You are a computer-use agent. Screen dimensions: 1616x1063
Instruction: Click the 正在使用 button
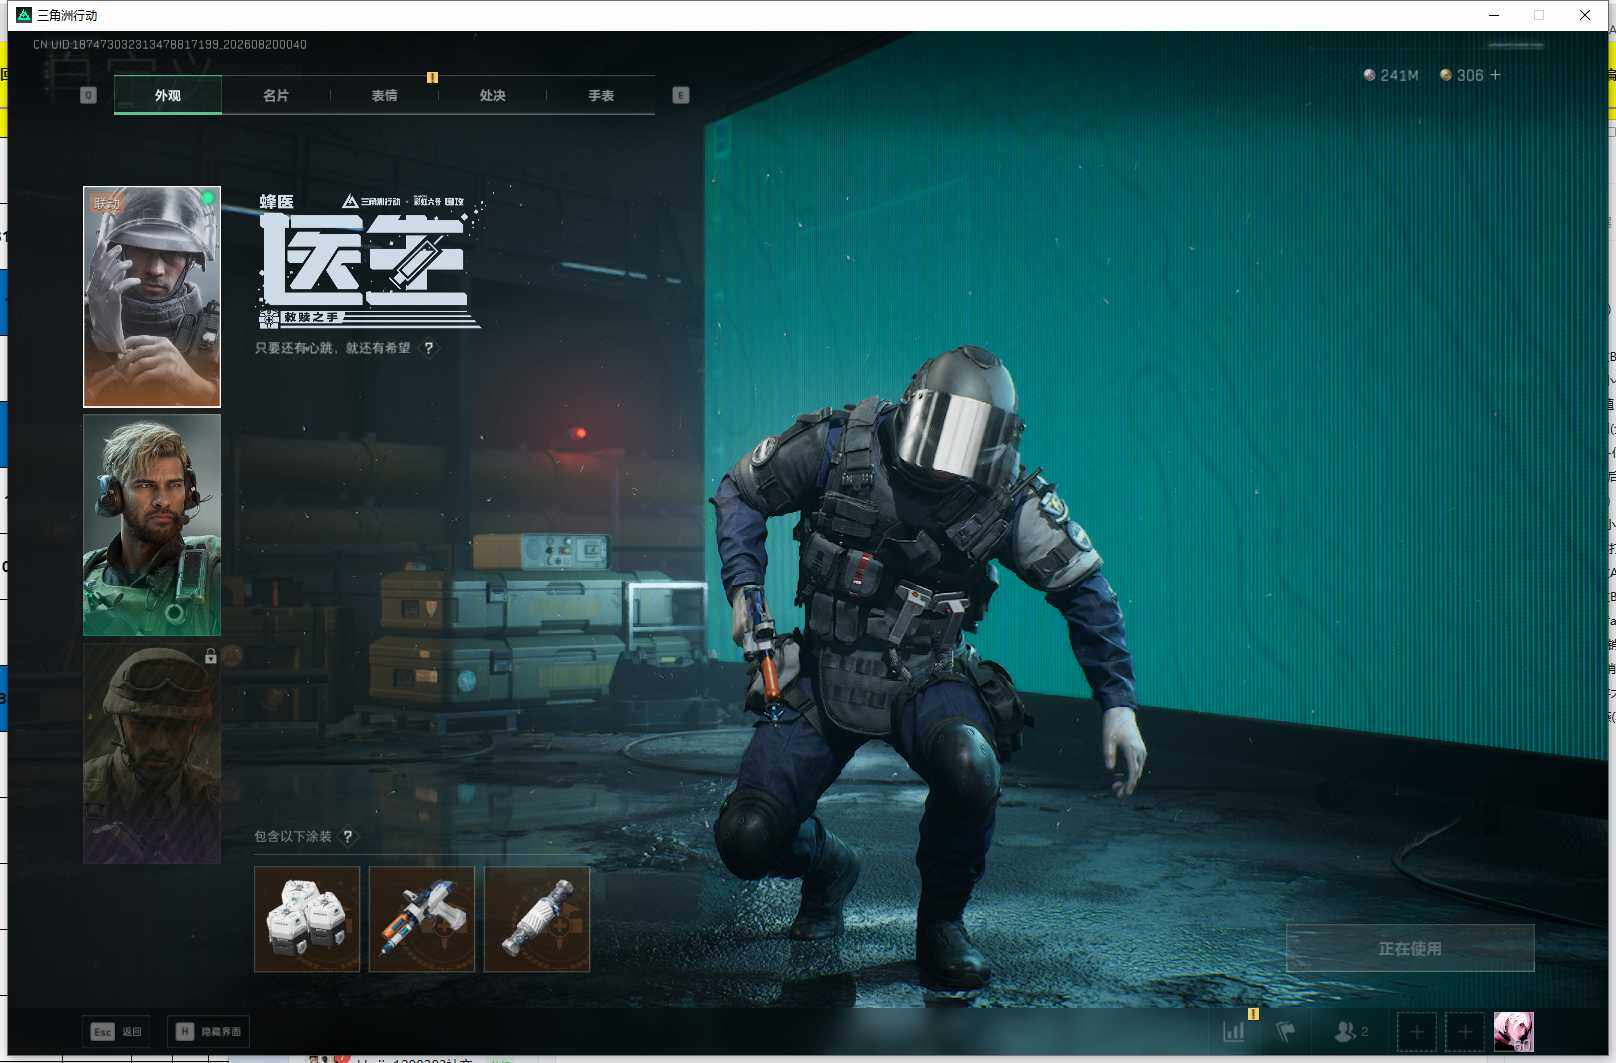1410,948
